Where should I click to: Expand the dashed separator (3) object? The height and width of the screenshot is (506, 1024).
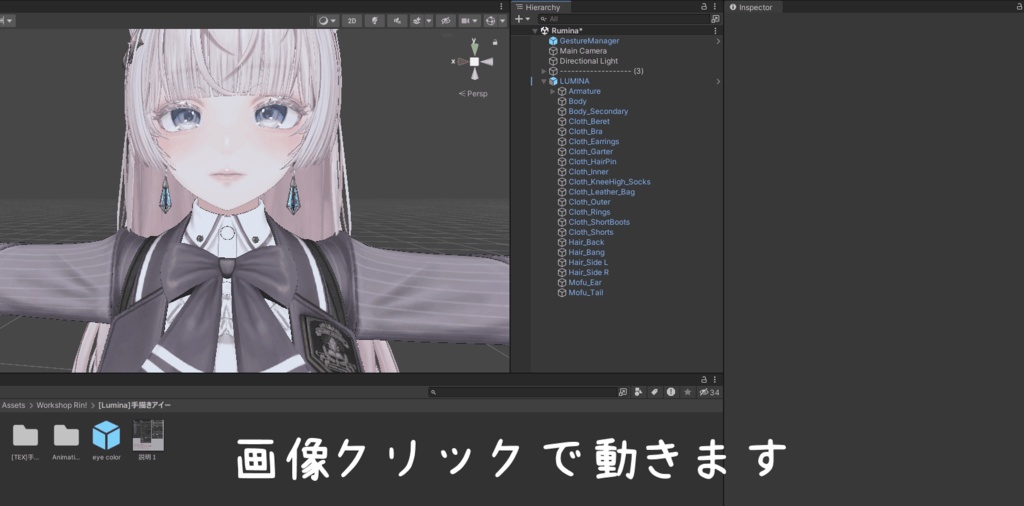point(544,71)
